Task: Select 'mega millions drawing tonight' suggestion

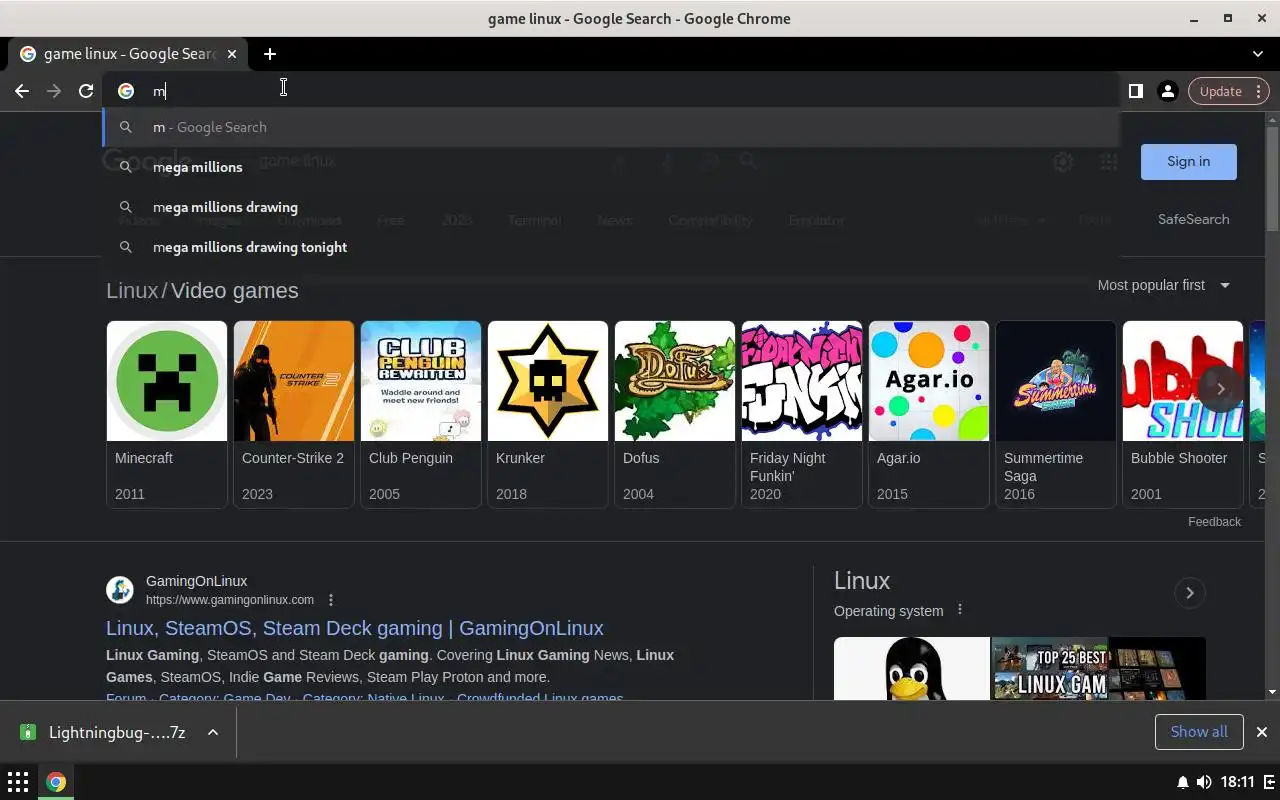Action: tap(611, 247)
